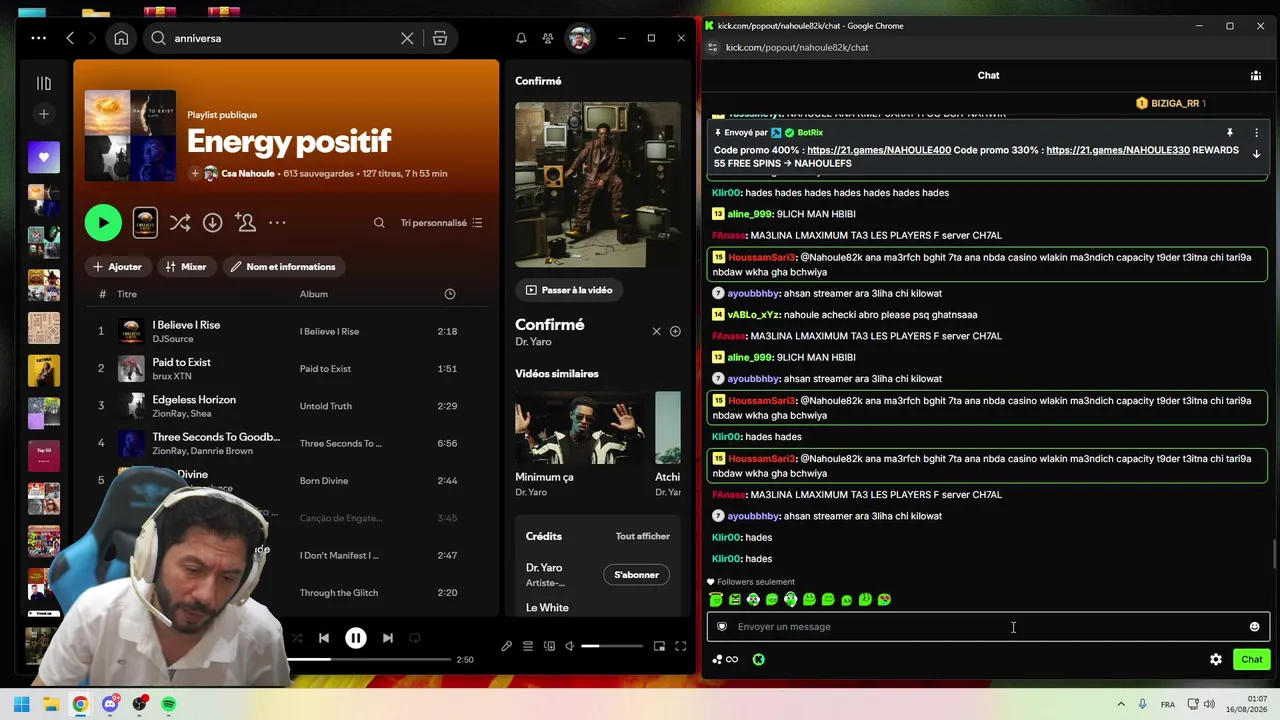Go back in Spotify navigation

coord(70,38)
